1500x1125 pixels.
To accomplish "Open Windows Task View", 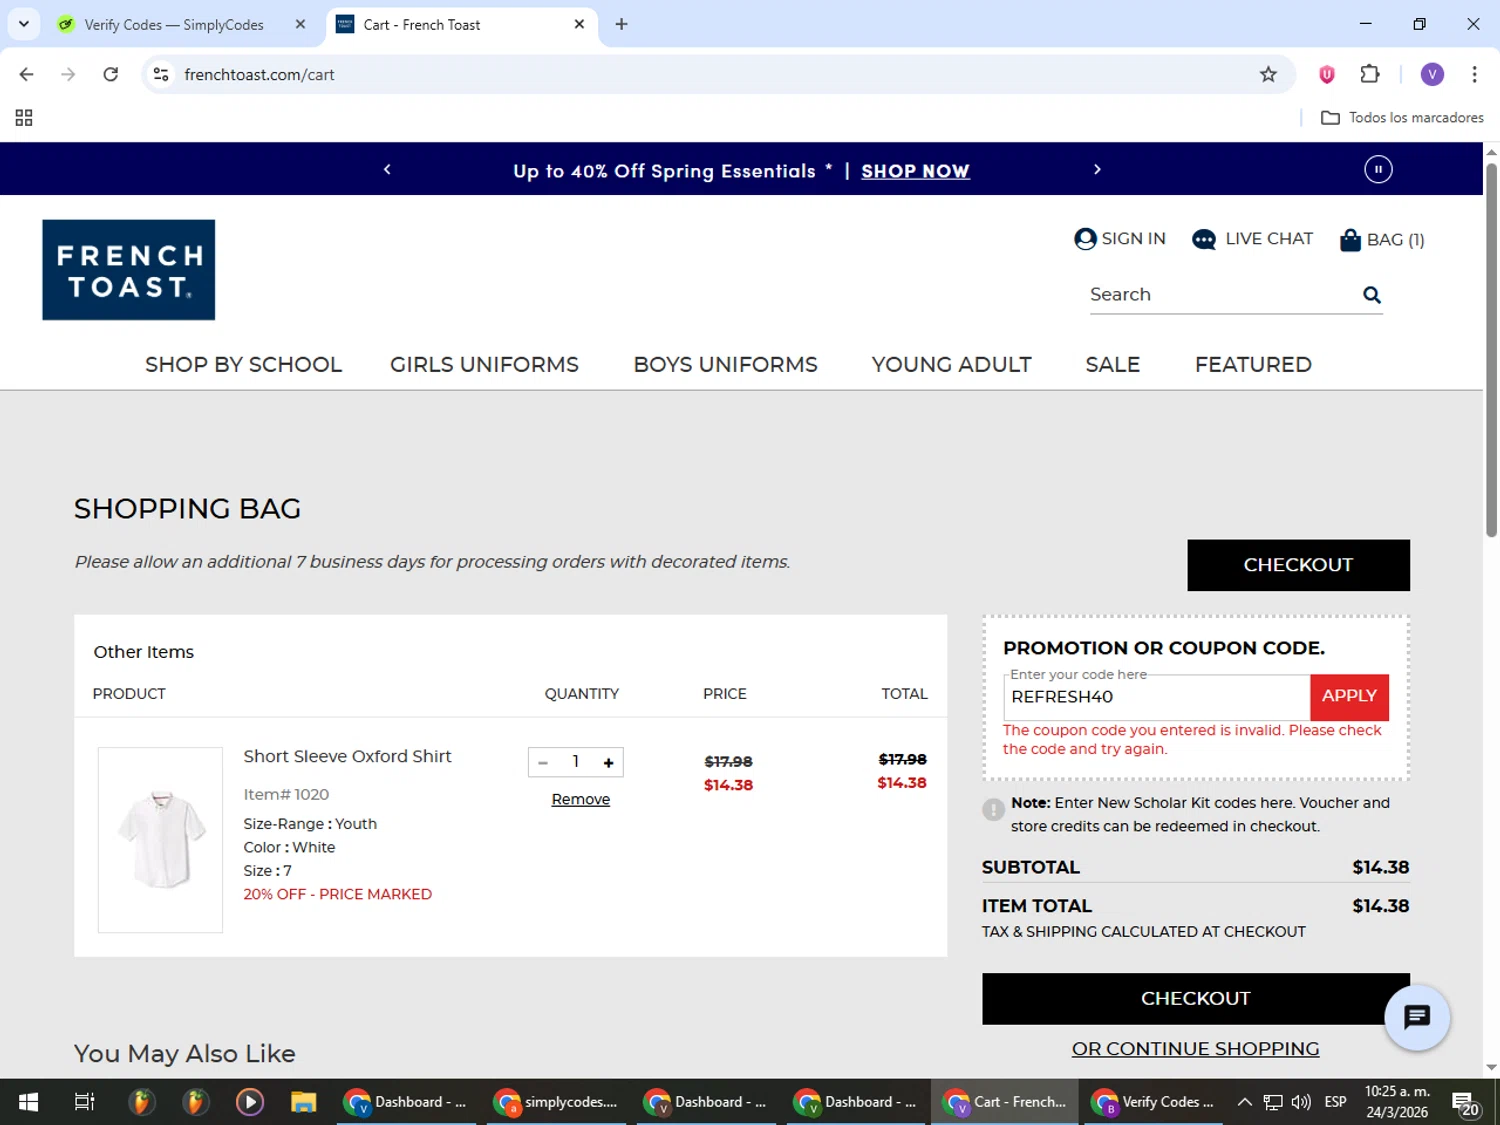I will [x=85, y=1102].
